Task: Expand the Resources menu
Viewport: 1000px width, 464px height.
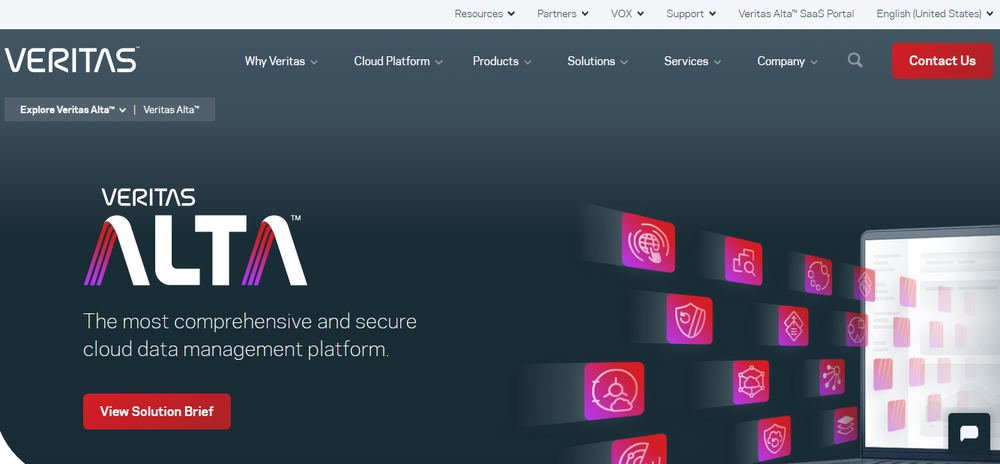Action: pyautogui.click(x=485, y=13)
